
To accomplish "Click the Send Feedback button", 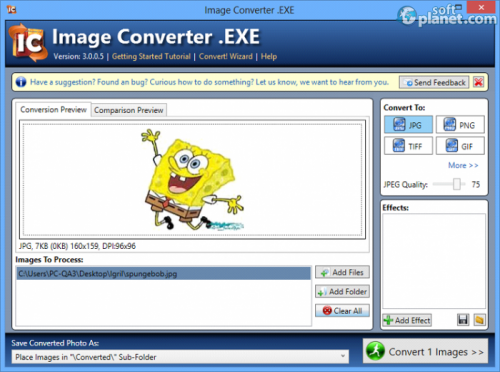I will pos(434,82).
